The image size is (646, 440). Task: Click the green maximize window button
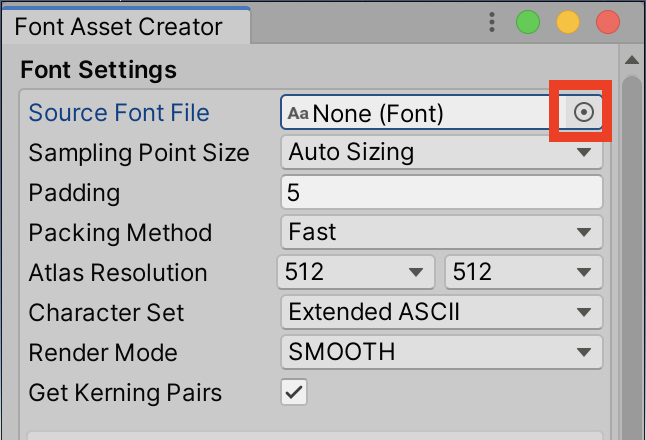point(528,23)
